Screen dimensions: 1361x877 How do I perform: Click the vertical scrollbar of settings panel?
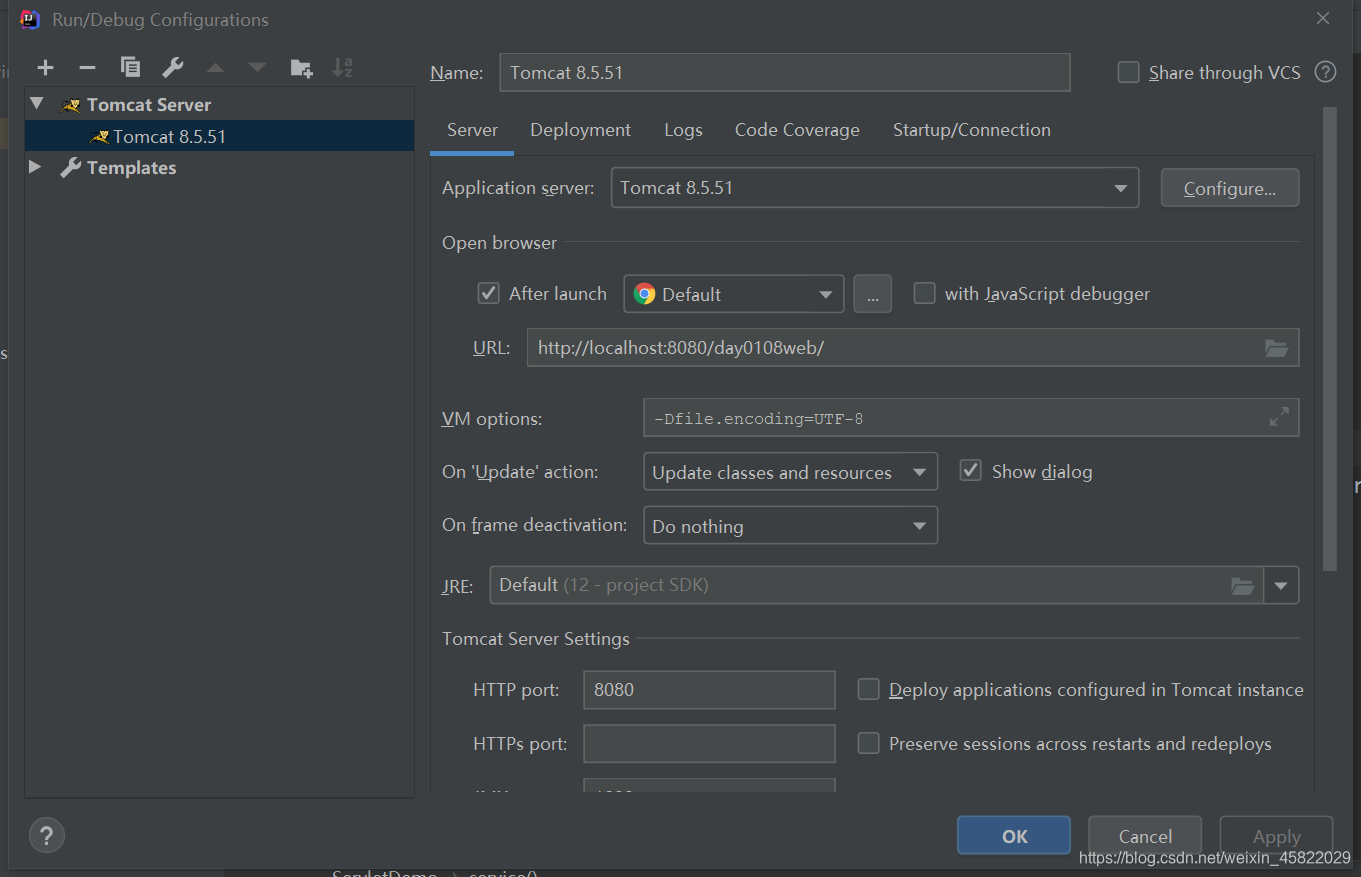click(x=1329, y=340)
